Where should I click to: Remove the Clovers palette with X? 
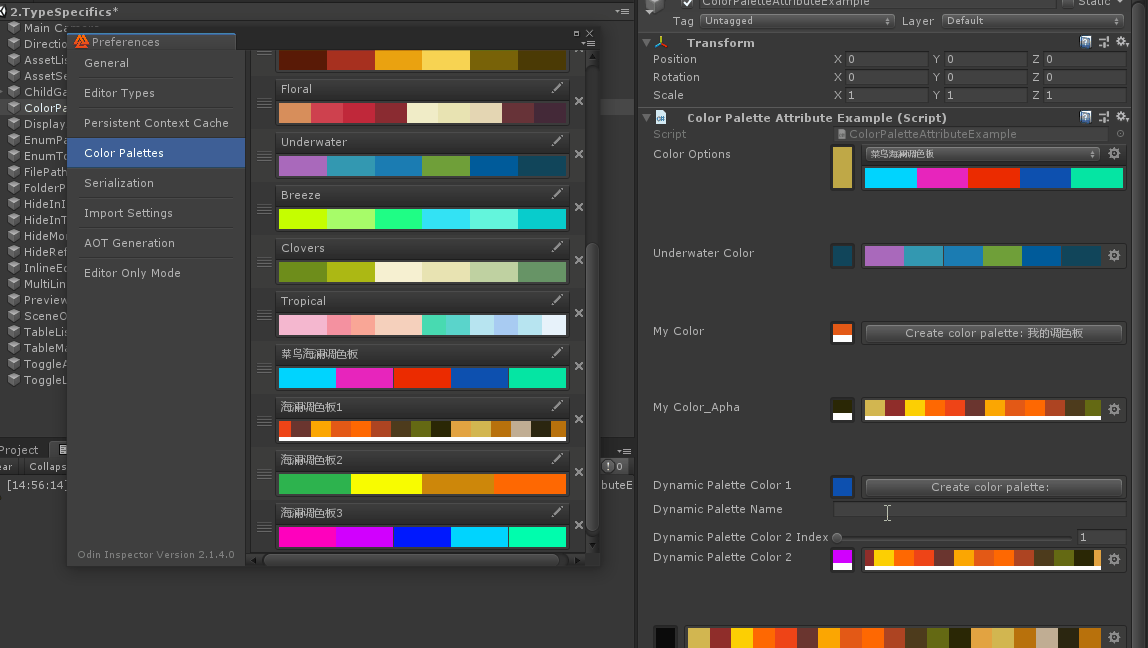coord(578,261)
